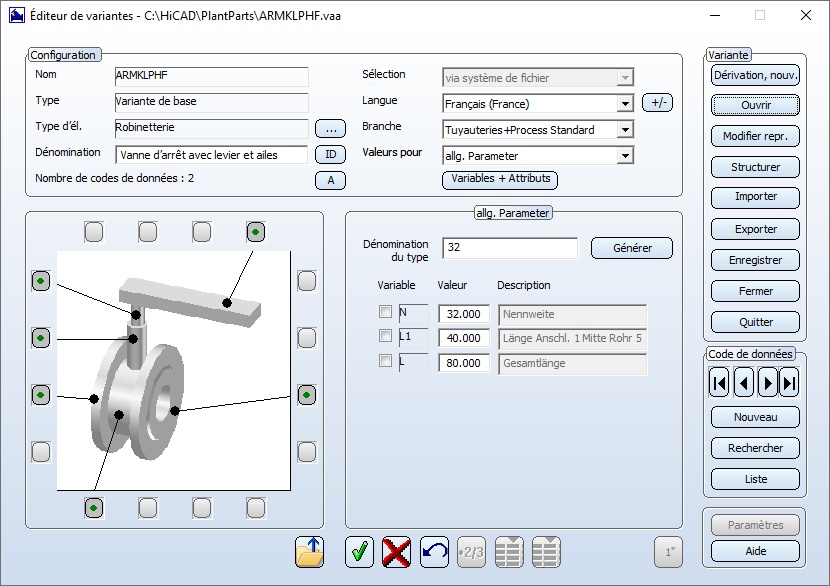This screenshot has height=586, width=830.
Task: Toggle checkbox next to variable L
Action: click(x=385, y=362)
